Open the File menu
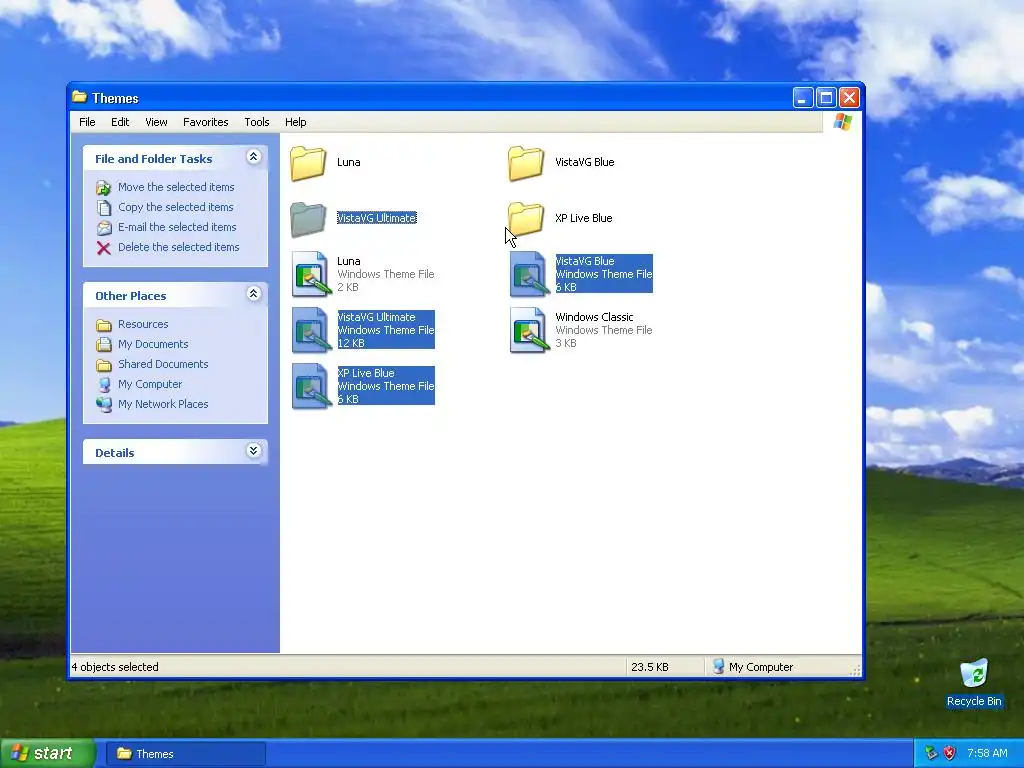Image resolution: width=1024 pixels, height=768 pixels. [87, 122]
